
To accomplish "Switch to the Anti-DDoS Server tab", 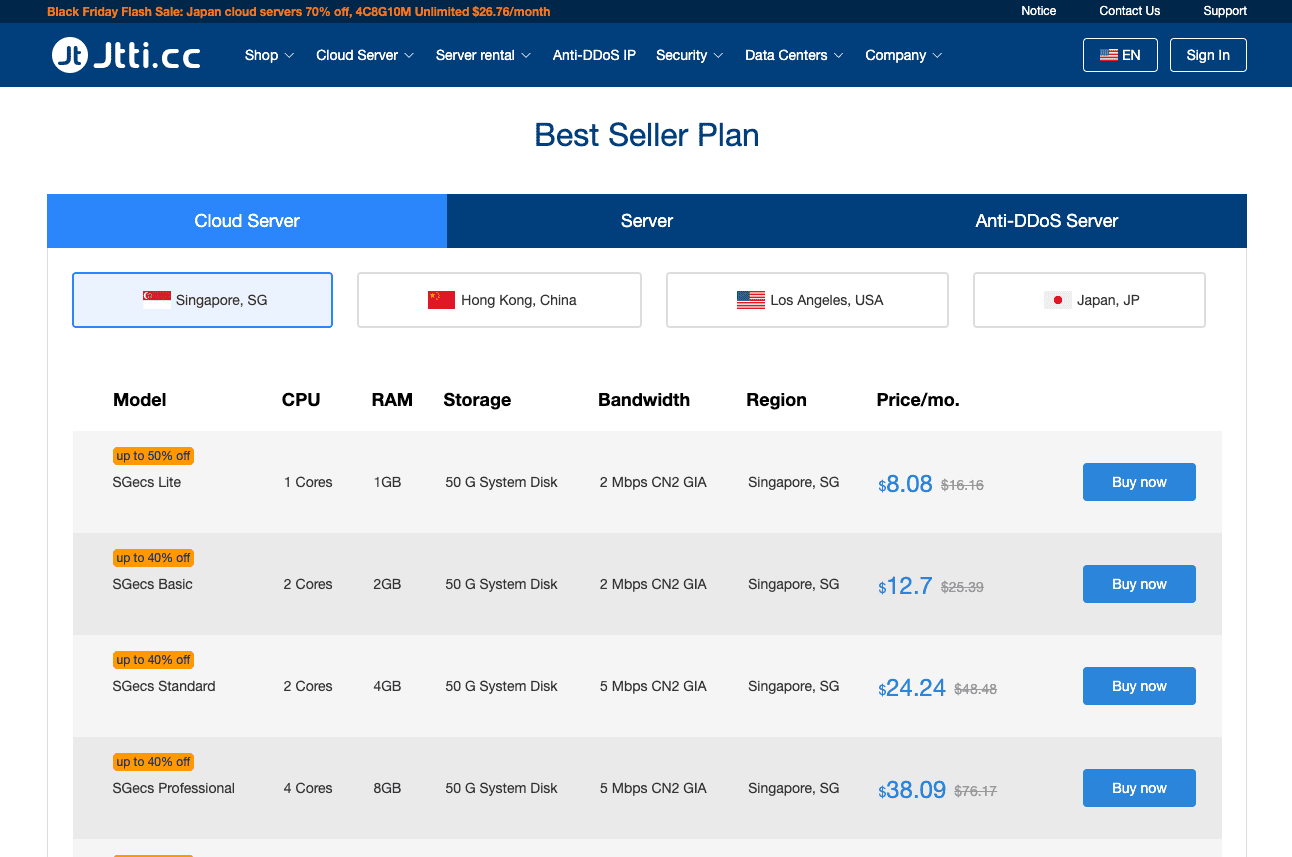I will (x=1046, y=221).
